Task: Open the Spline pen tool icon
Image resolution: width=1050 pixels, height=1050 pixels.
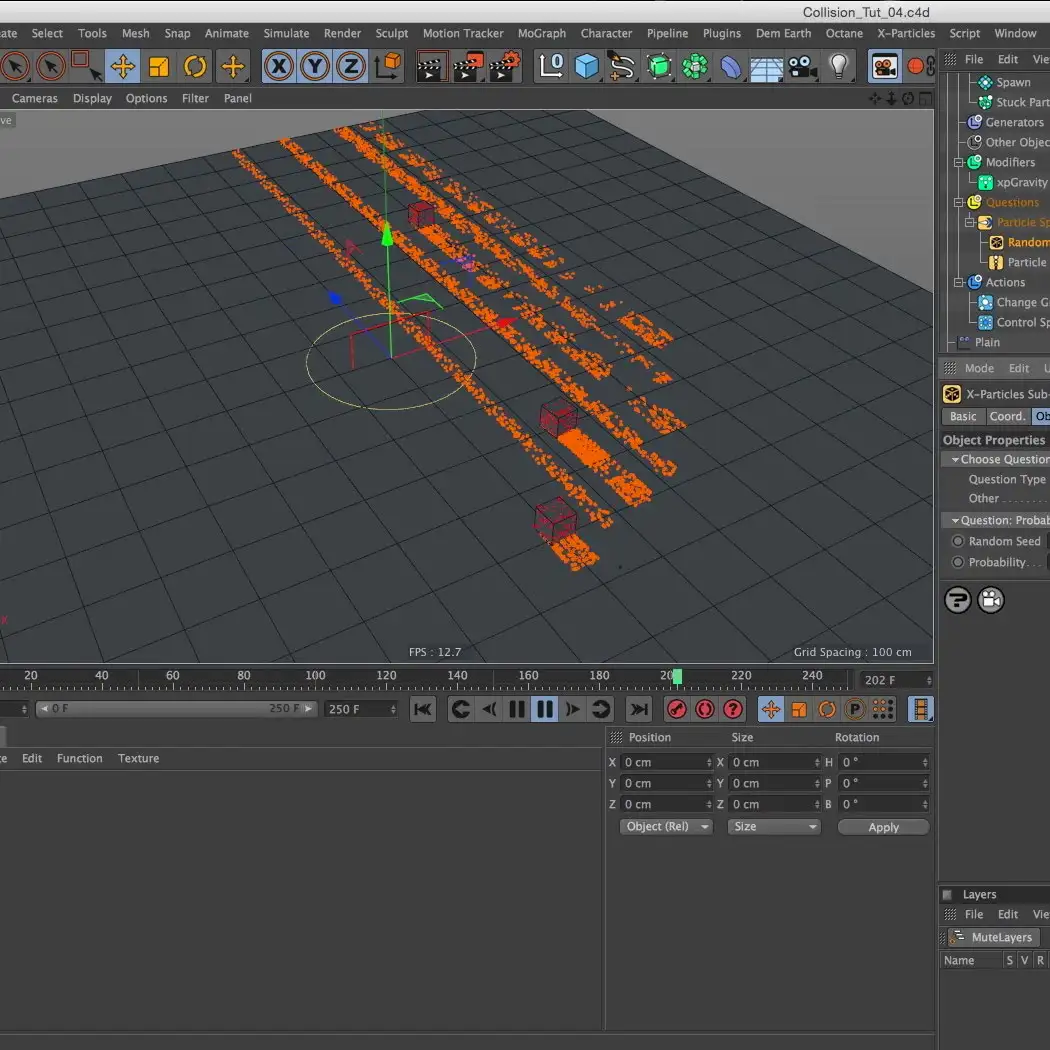Action: point(622,66)
